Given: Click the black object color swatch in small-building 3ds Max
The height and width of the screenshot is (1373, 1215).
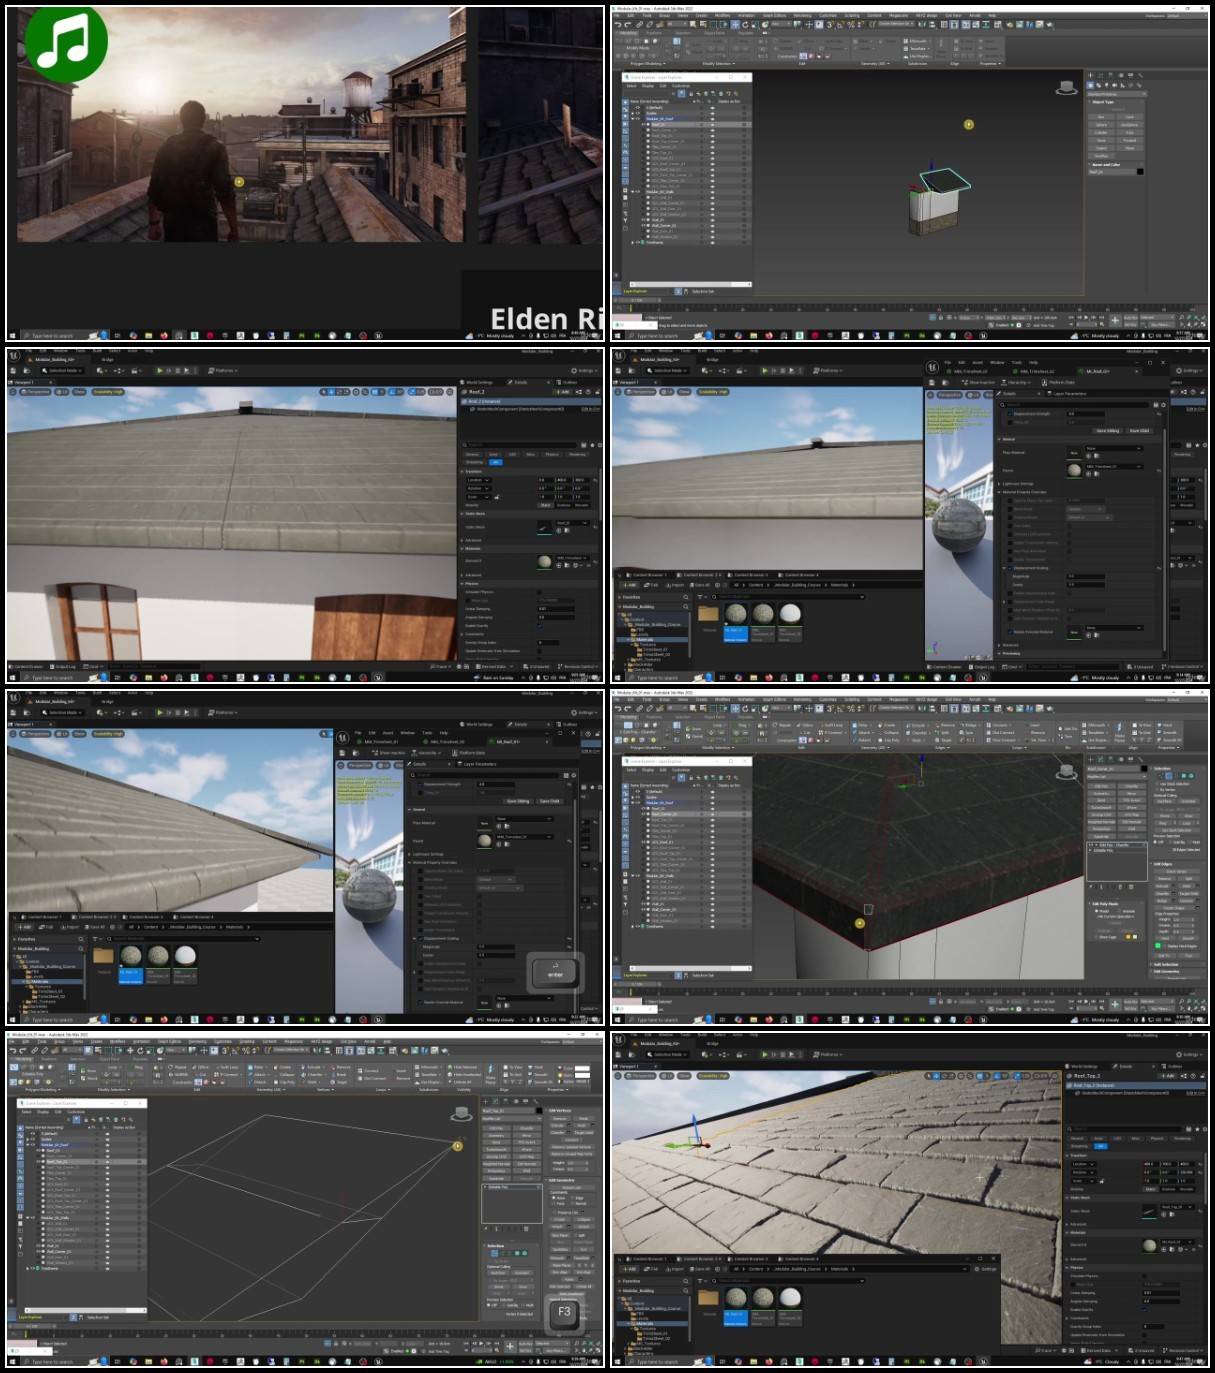Looking at the screenshot, I should [1139, 172].
